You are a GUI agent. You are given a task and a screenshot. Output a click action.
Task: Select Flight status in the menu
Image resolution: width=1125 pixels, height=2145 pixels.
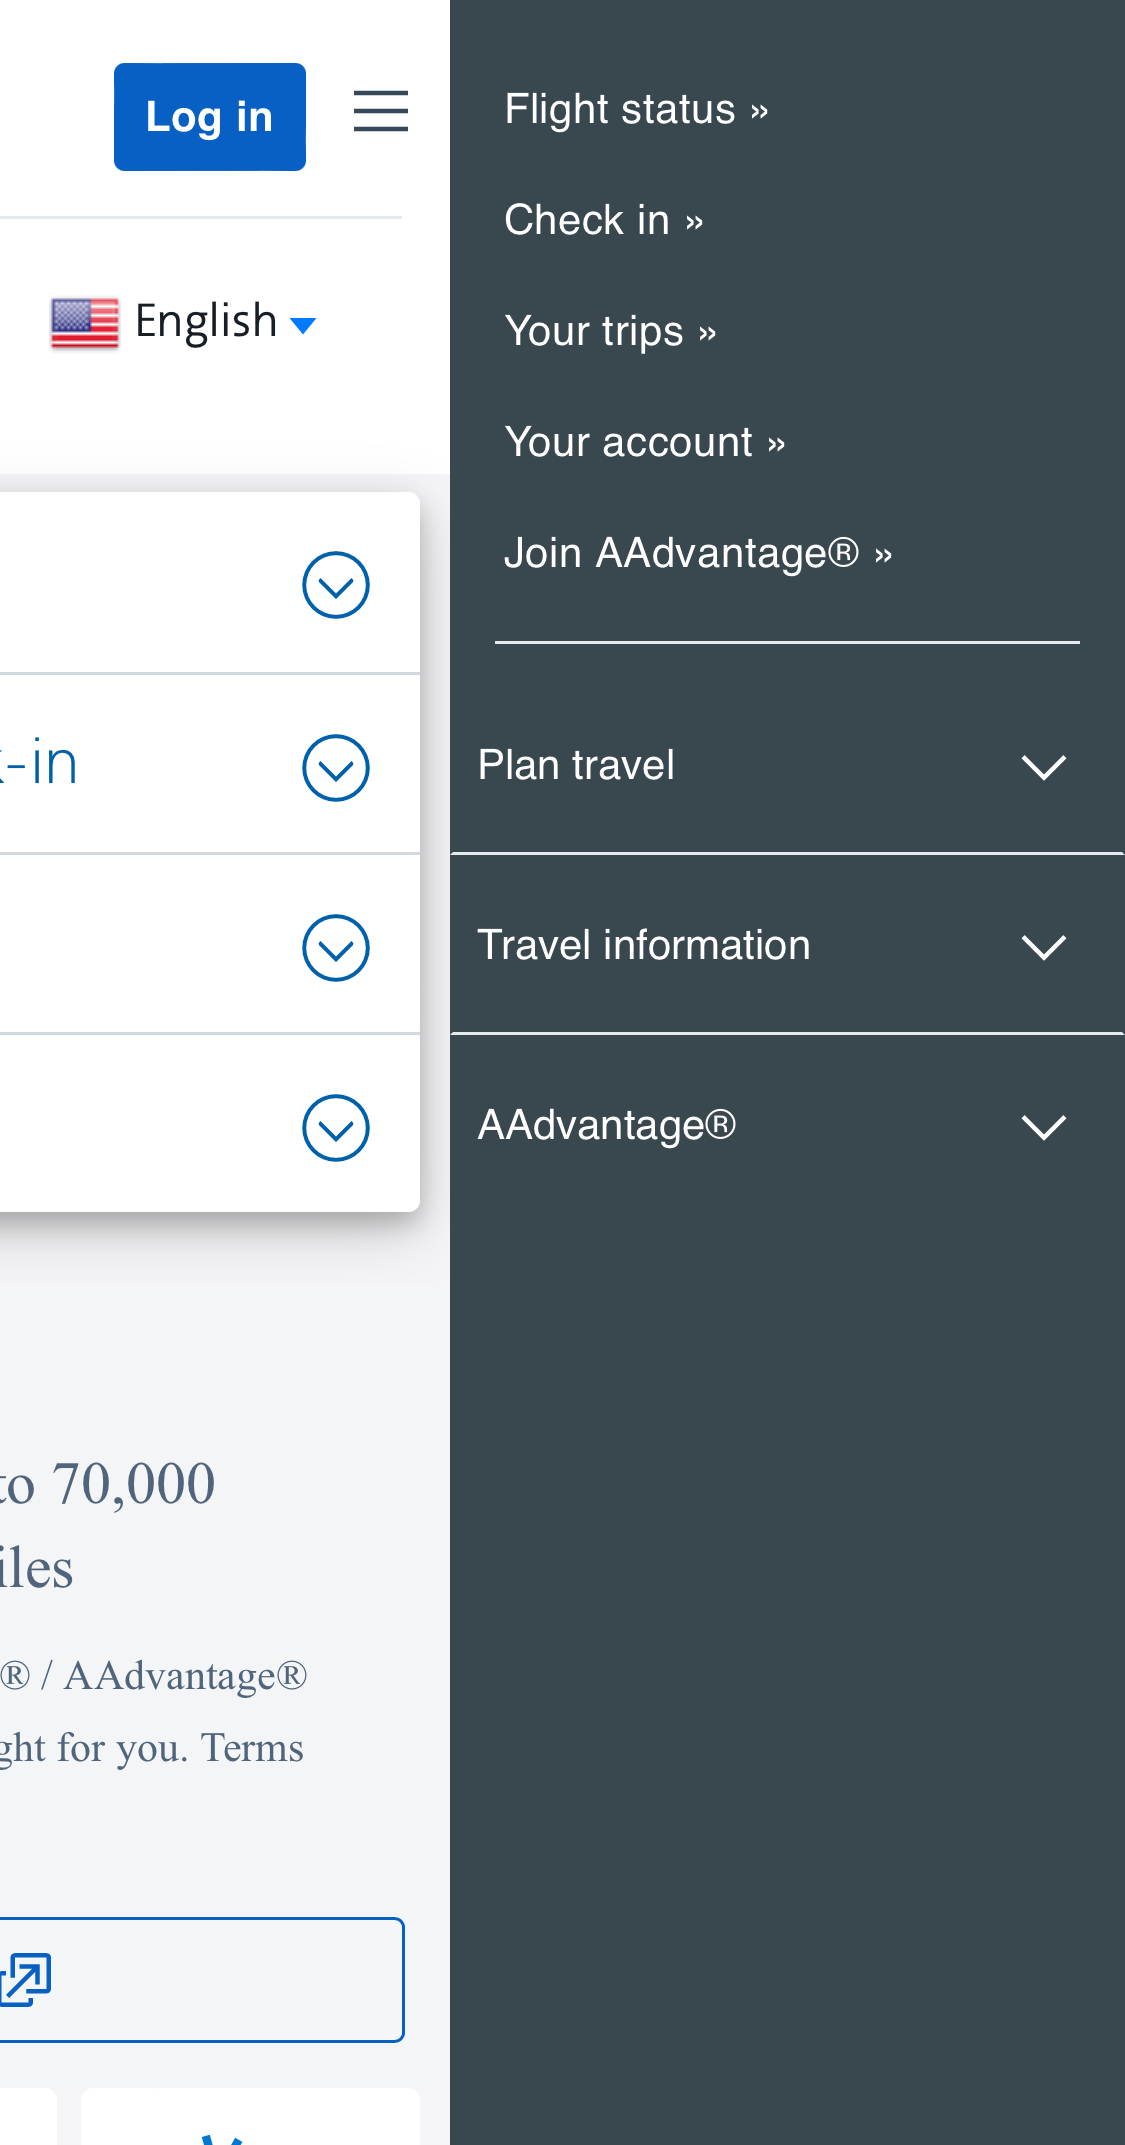pyautogui.click(x=636, y=110)
